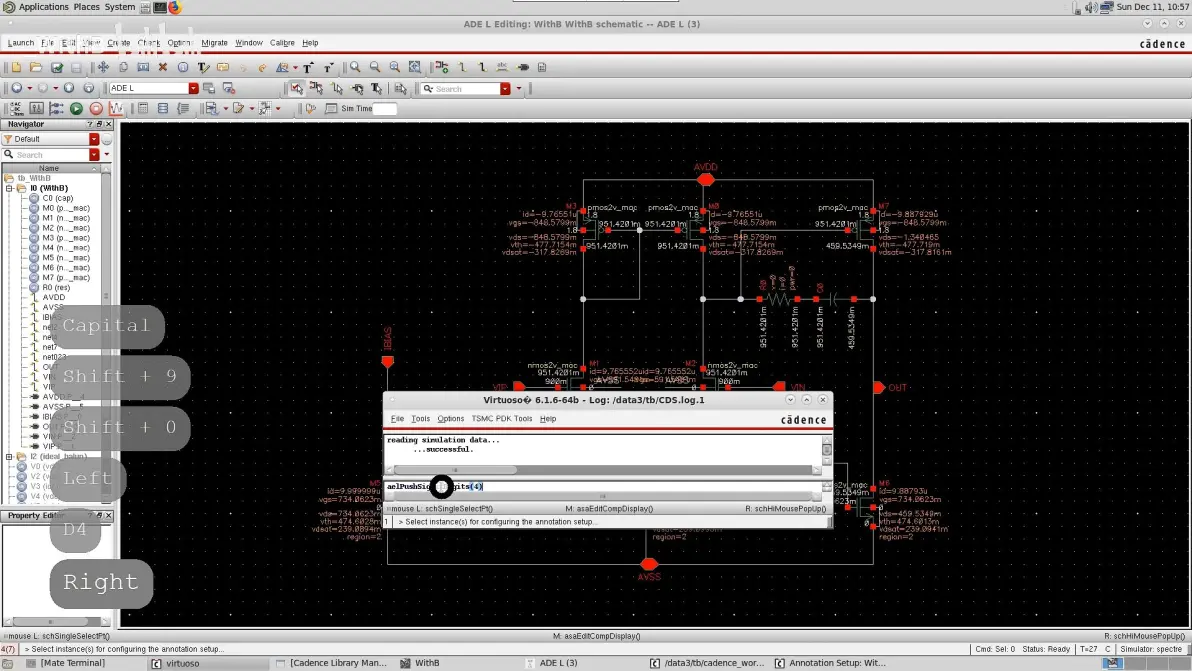Click the OUT pin on the schematic

(x=880, y=388)
